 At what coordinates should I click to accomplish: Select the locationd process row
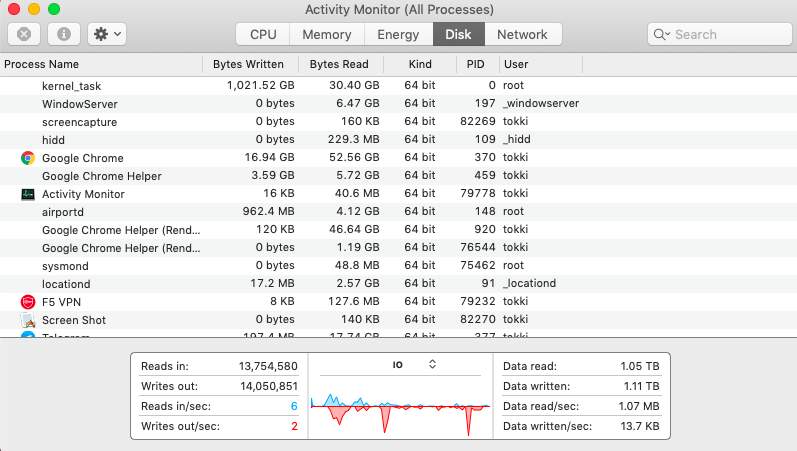click(398, 284)
